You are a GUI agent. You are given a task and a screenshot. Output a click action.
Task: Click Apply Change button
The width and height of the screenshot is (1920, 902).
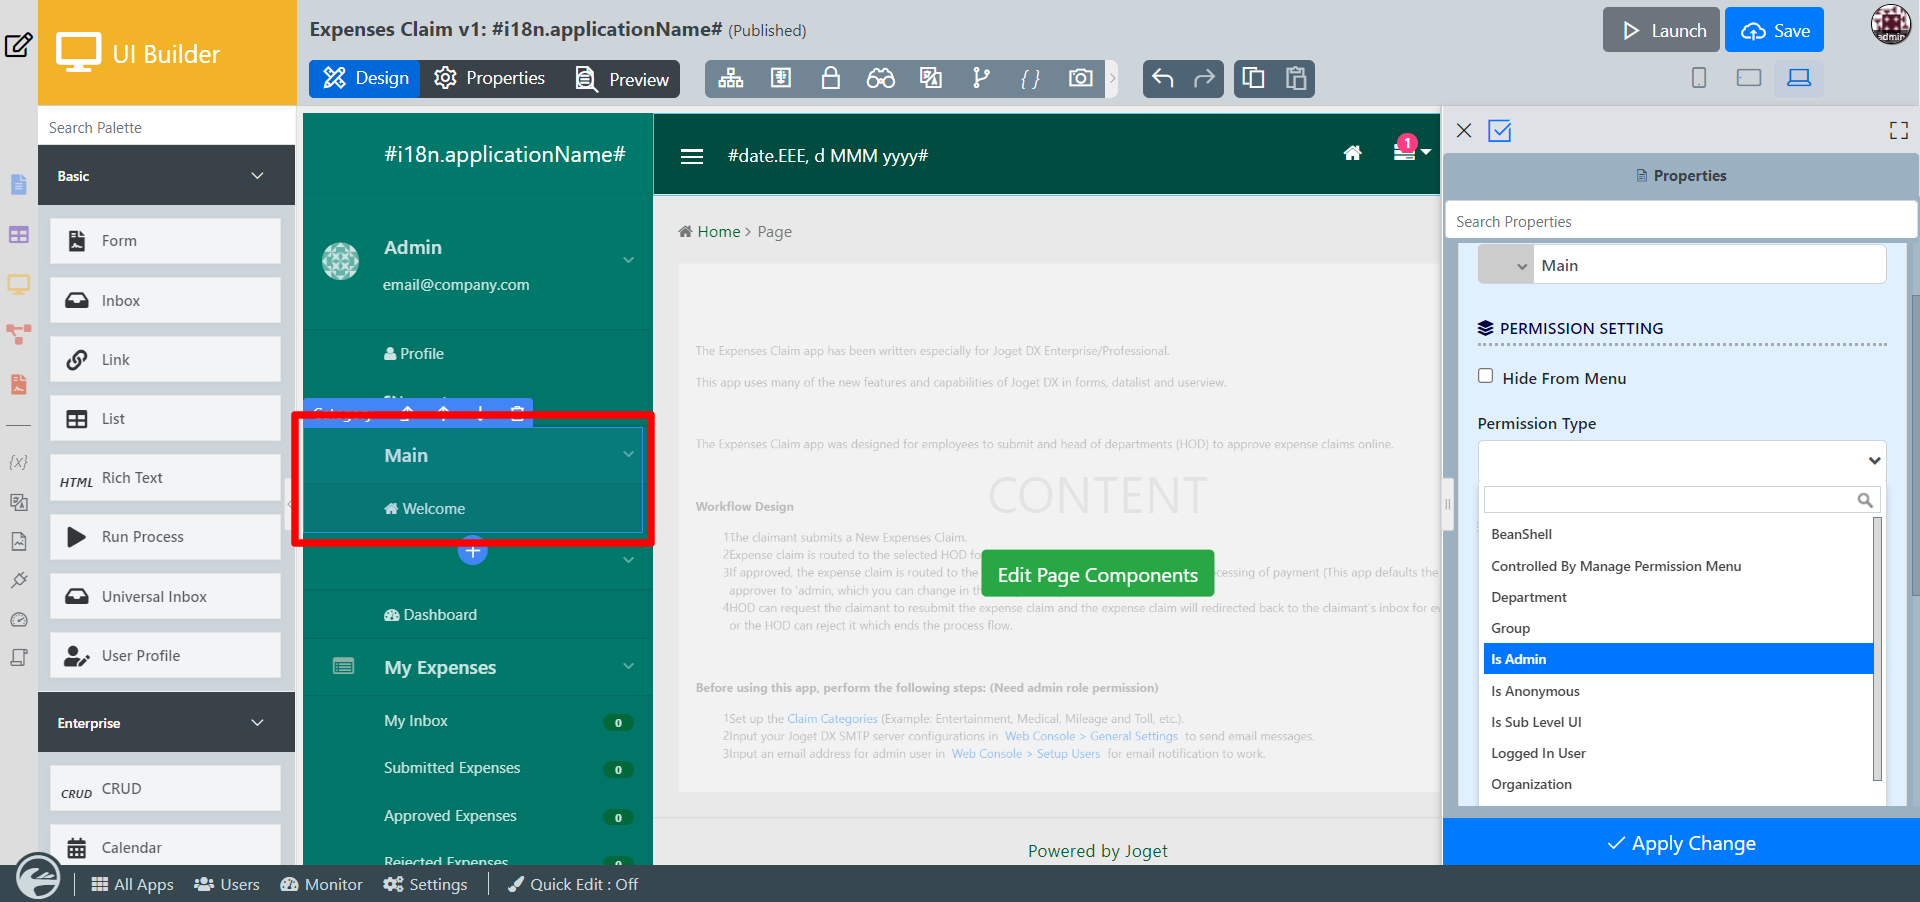(x=1681, y=843)
